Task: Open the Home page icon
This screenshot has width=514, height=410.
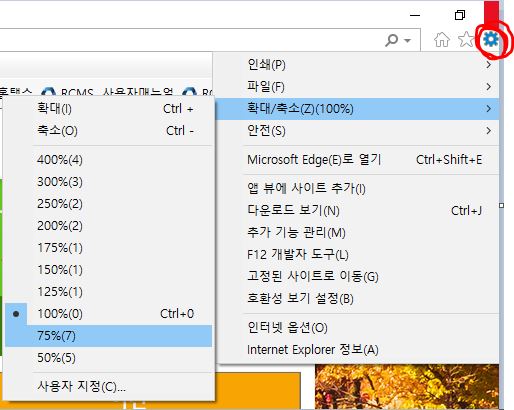Action: (442, 40)
